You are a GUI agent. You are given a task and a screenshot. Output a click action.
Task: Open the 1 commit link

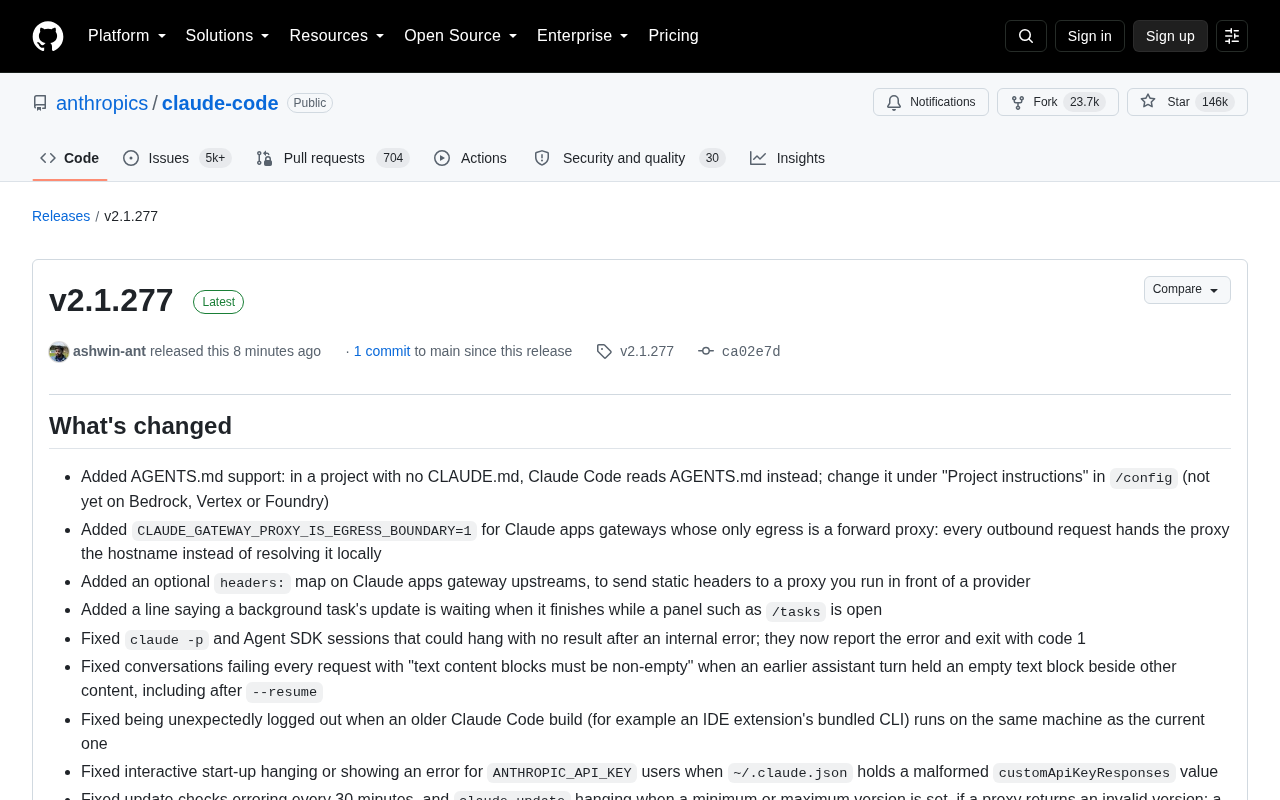pos(382,351)
